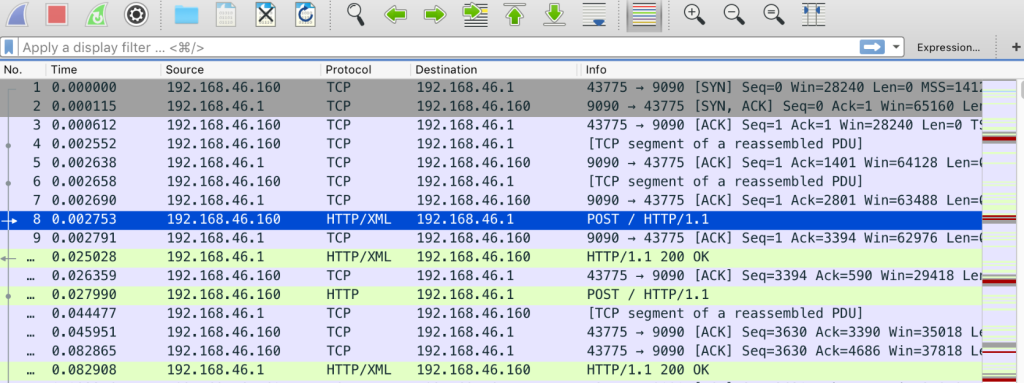Select the row with Ack=4686
Screen dimensions: 1024x383
490,352
